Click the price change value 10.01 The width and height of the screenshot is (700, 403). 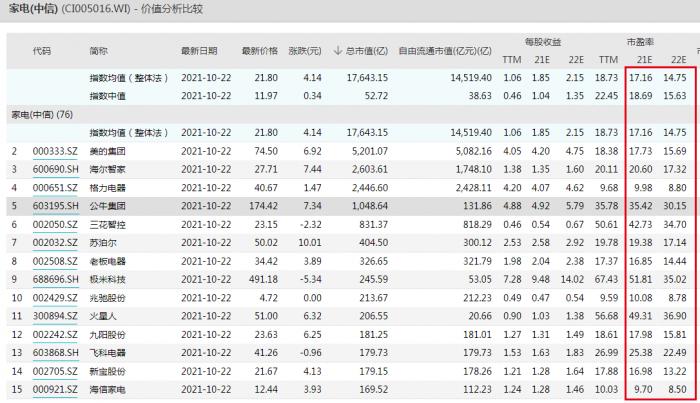(310, 243)
